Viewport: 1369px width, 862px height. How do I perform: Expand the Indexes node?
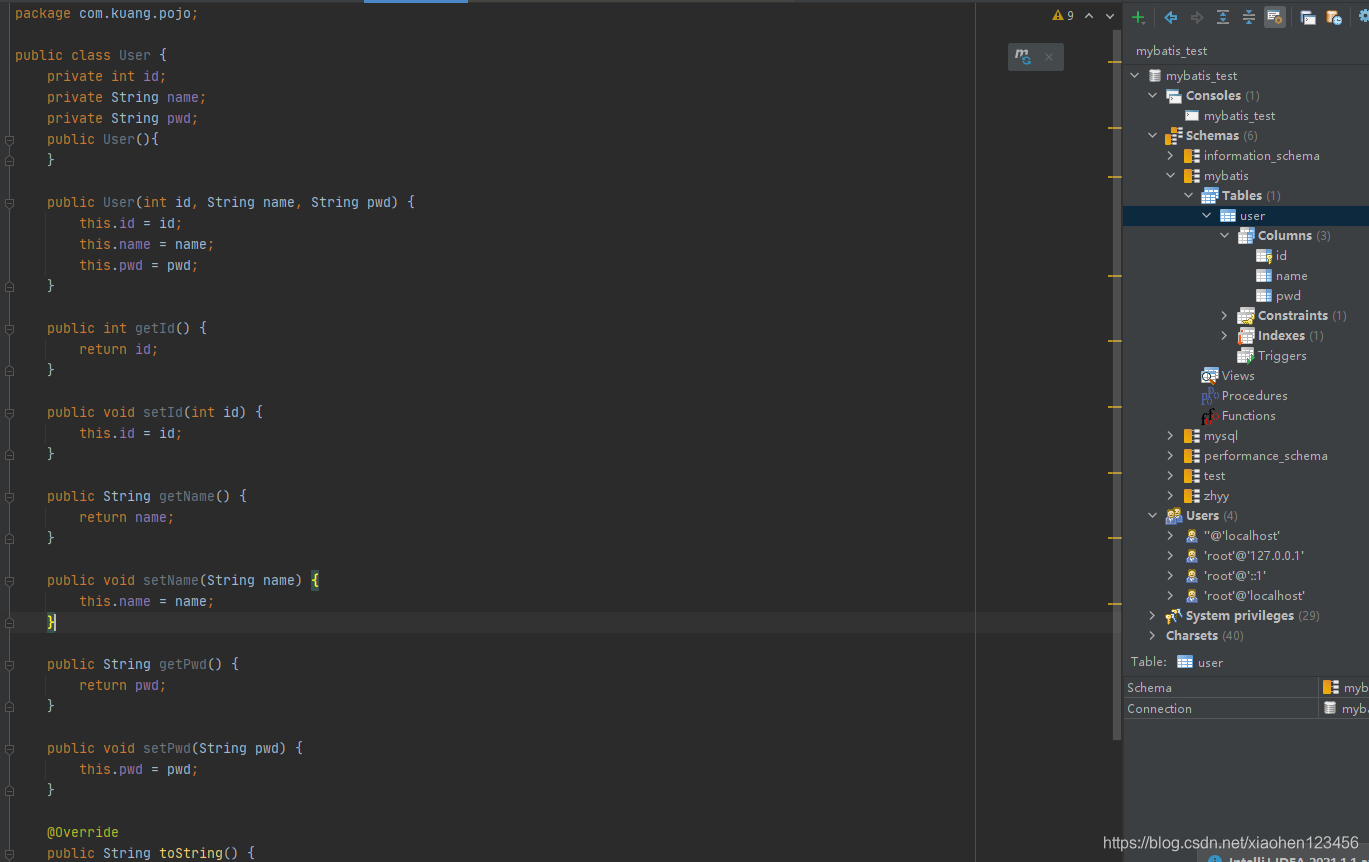coord(1224,336)
